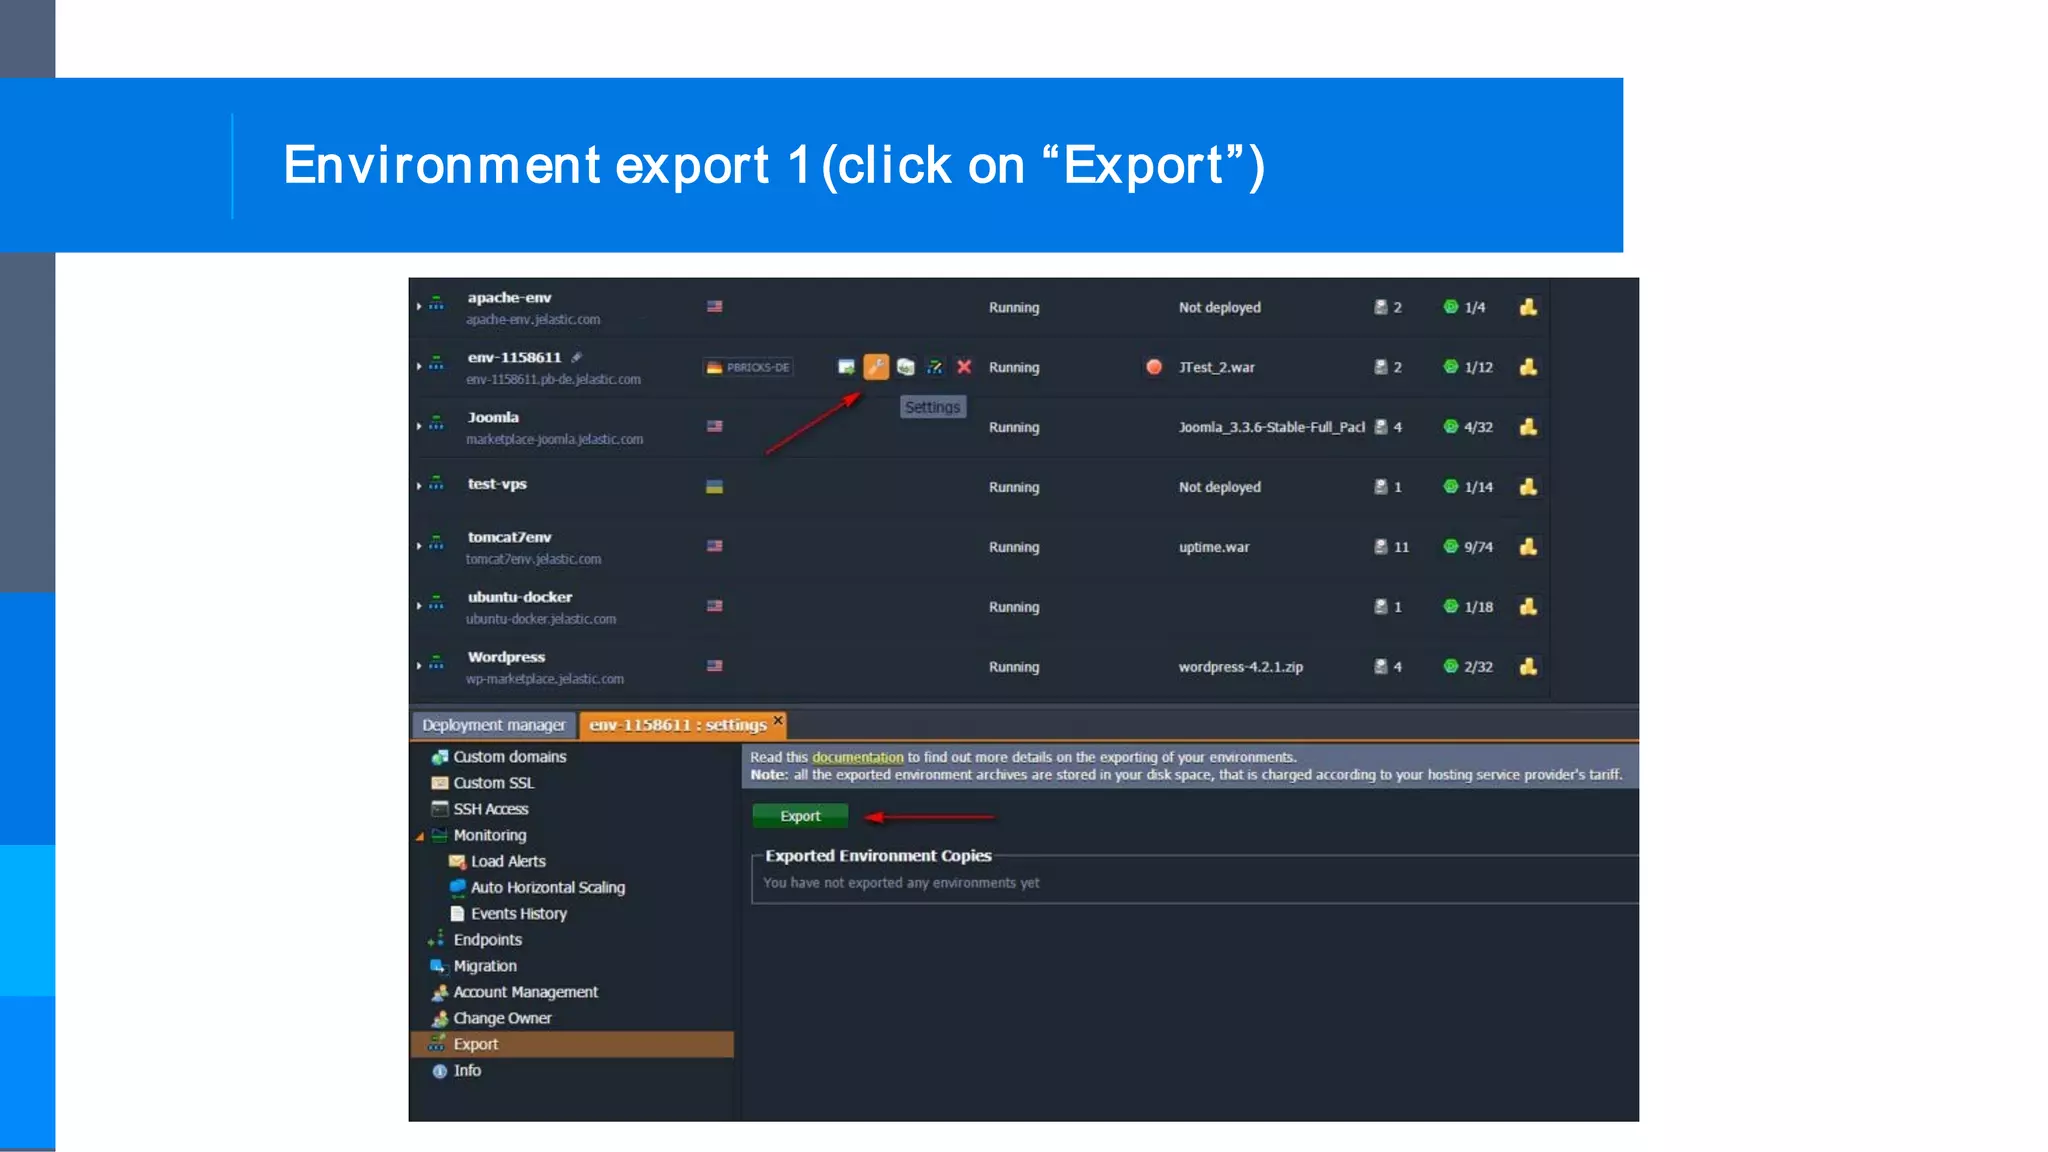Click the pencil rename icon beside env-1158611
Screen dimensions: 2048x1152
(x=577, y=357)
